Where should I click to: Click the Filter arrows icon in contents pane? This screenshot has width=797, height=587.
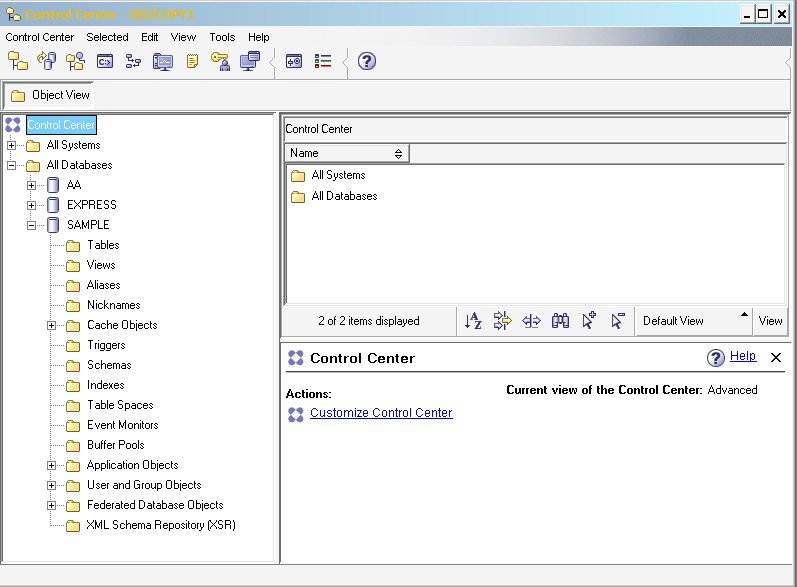502,321
